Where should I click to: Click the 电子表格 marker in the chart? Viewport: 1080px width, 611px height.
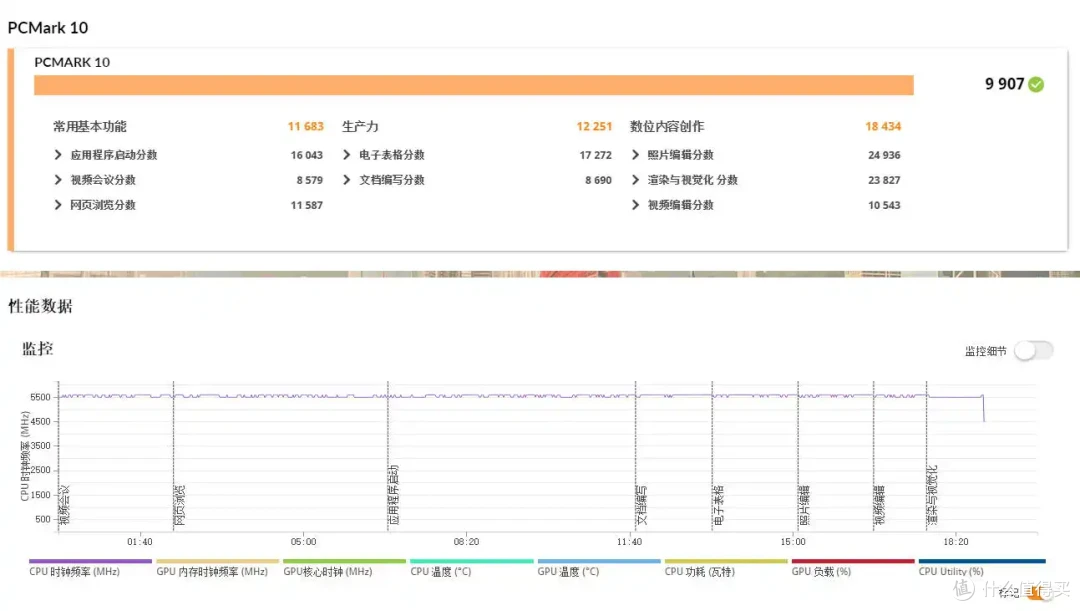pyautogui.click(x=718, y=506)
